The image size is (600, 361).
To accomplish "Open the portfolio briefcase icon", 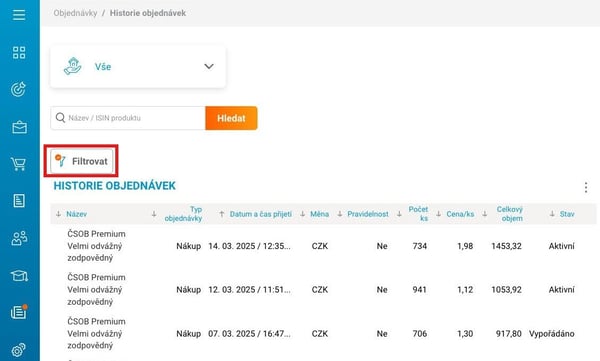I will click(19, 127).
